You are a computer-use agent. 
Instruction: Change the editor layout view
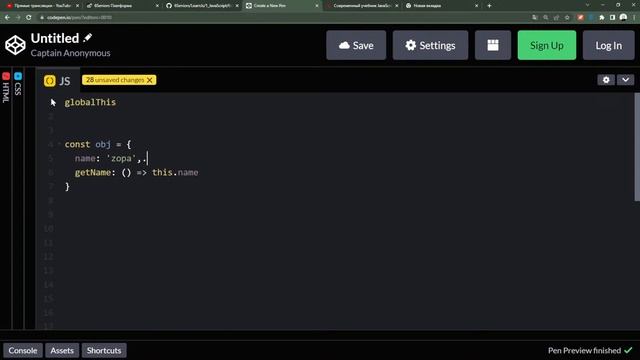click(x=493, y=45)
